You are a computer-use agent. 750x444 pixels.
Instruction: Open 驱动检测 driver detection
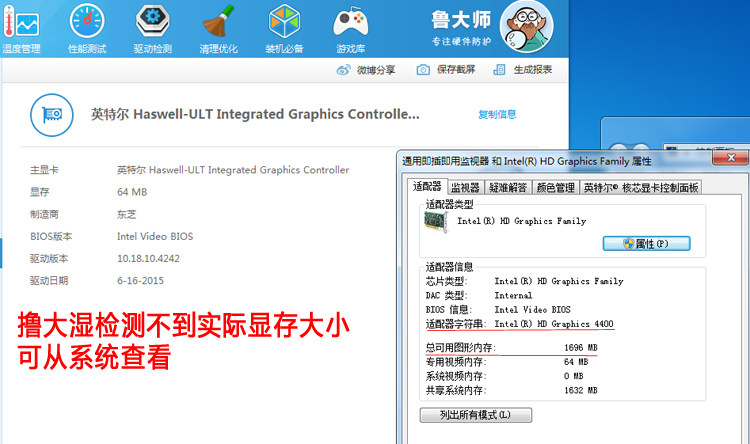(x=153, y=29)
